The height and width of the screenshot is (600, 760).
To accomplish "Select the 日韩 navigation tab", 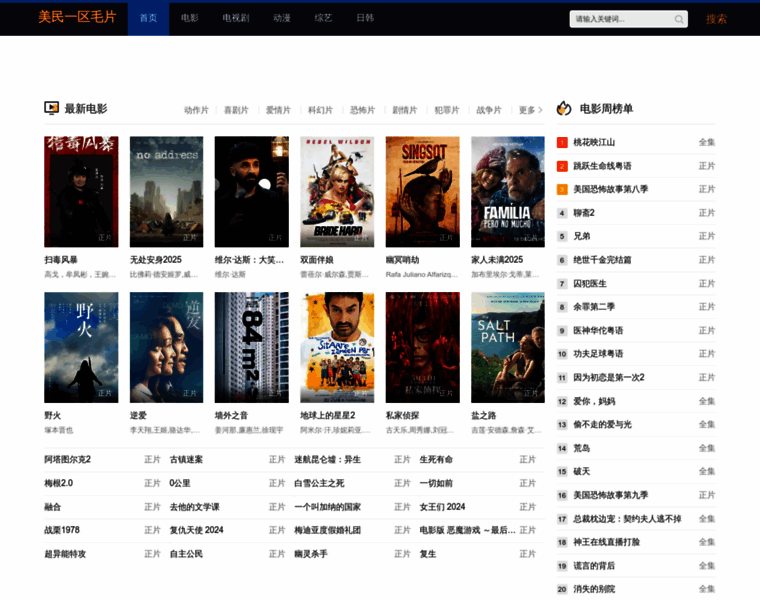I will (365, 18).
